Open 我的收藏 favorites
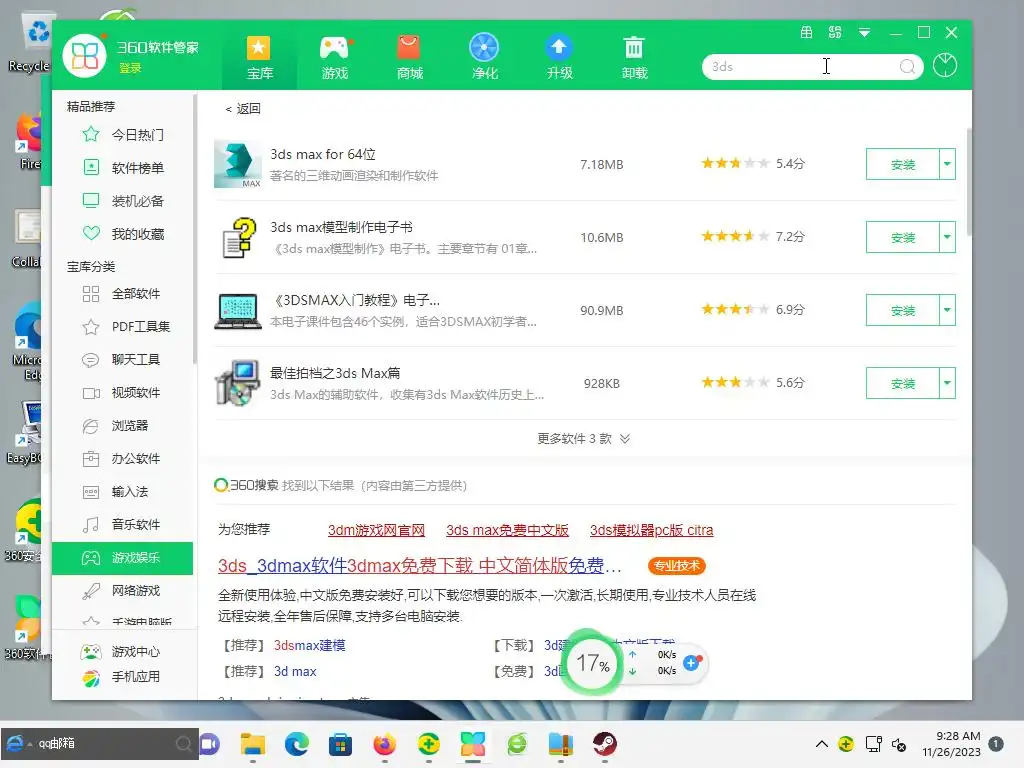The width and height of the screenshot is (1024, 768). (123, 234)
